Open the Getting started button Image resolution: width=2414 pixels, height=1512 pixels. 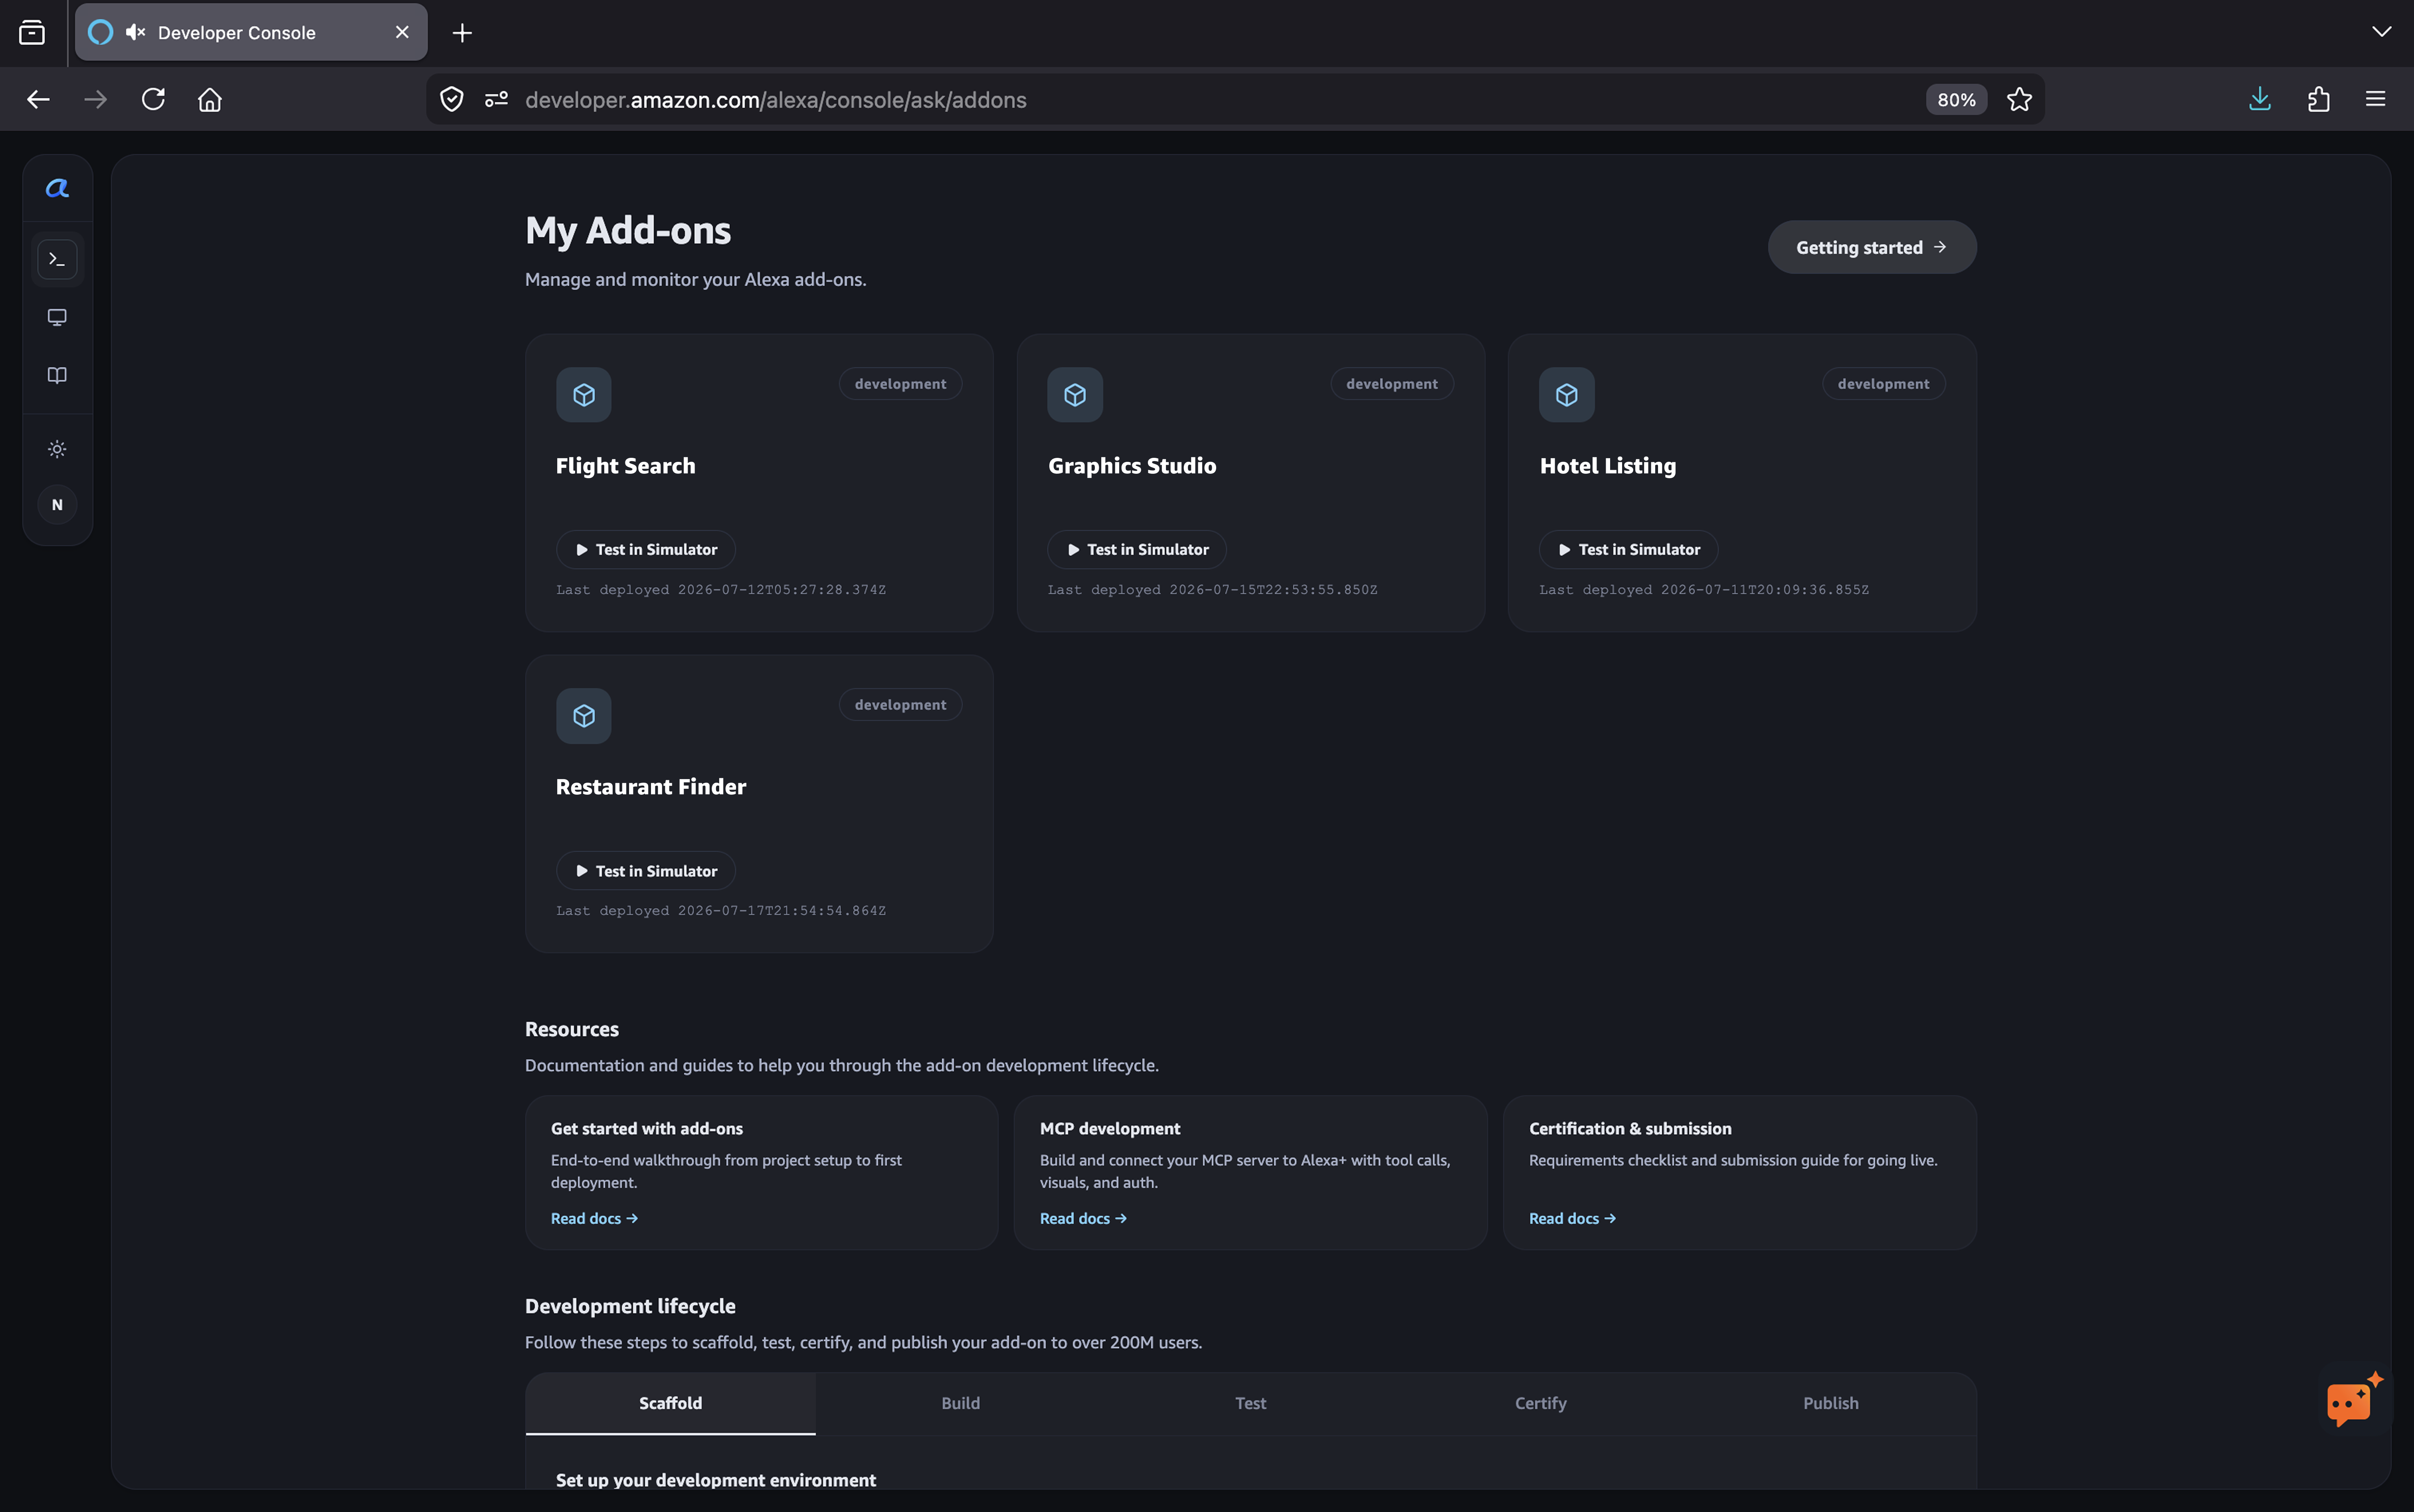[x=1871, y=247]
